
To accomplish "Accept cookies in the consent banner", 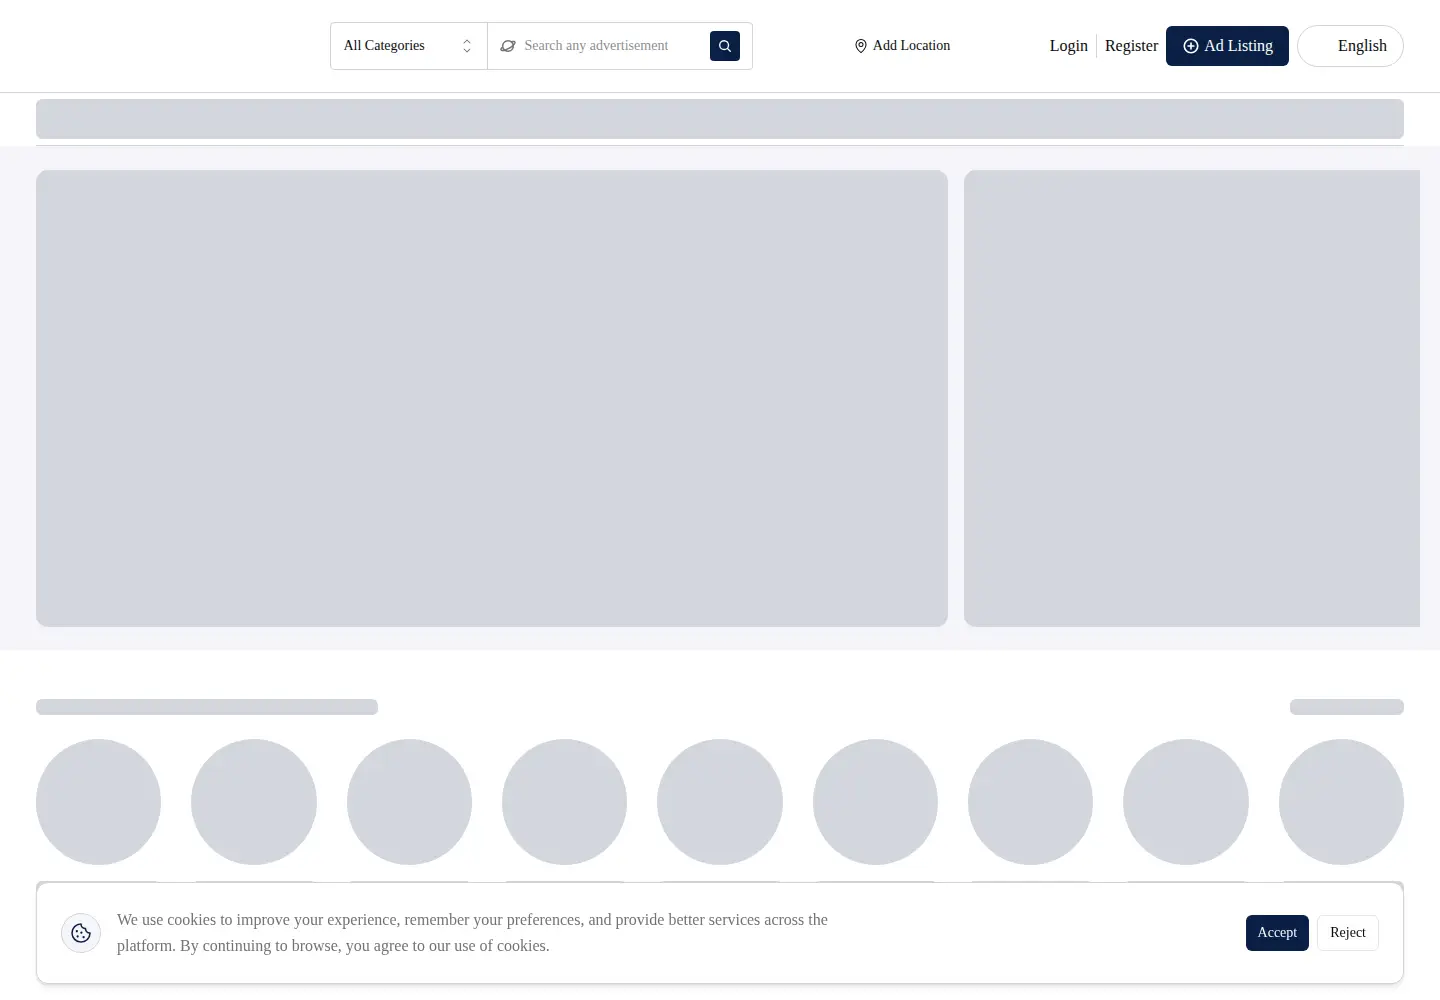I will (x=1277, y=933).
